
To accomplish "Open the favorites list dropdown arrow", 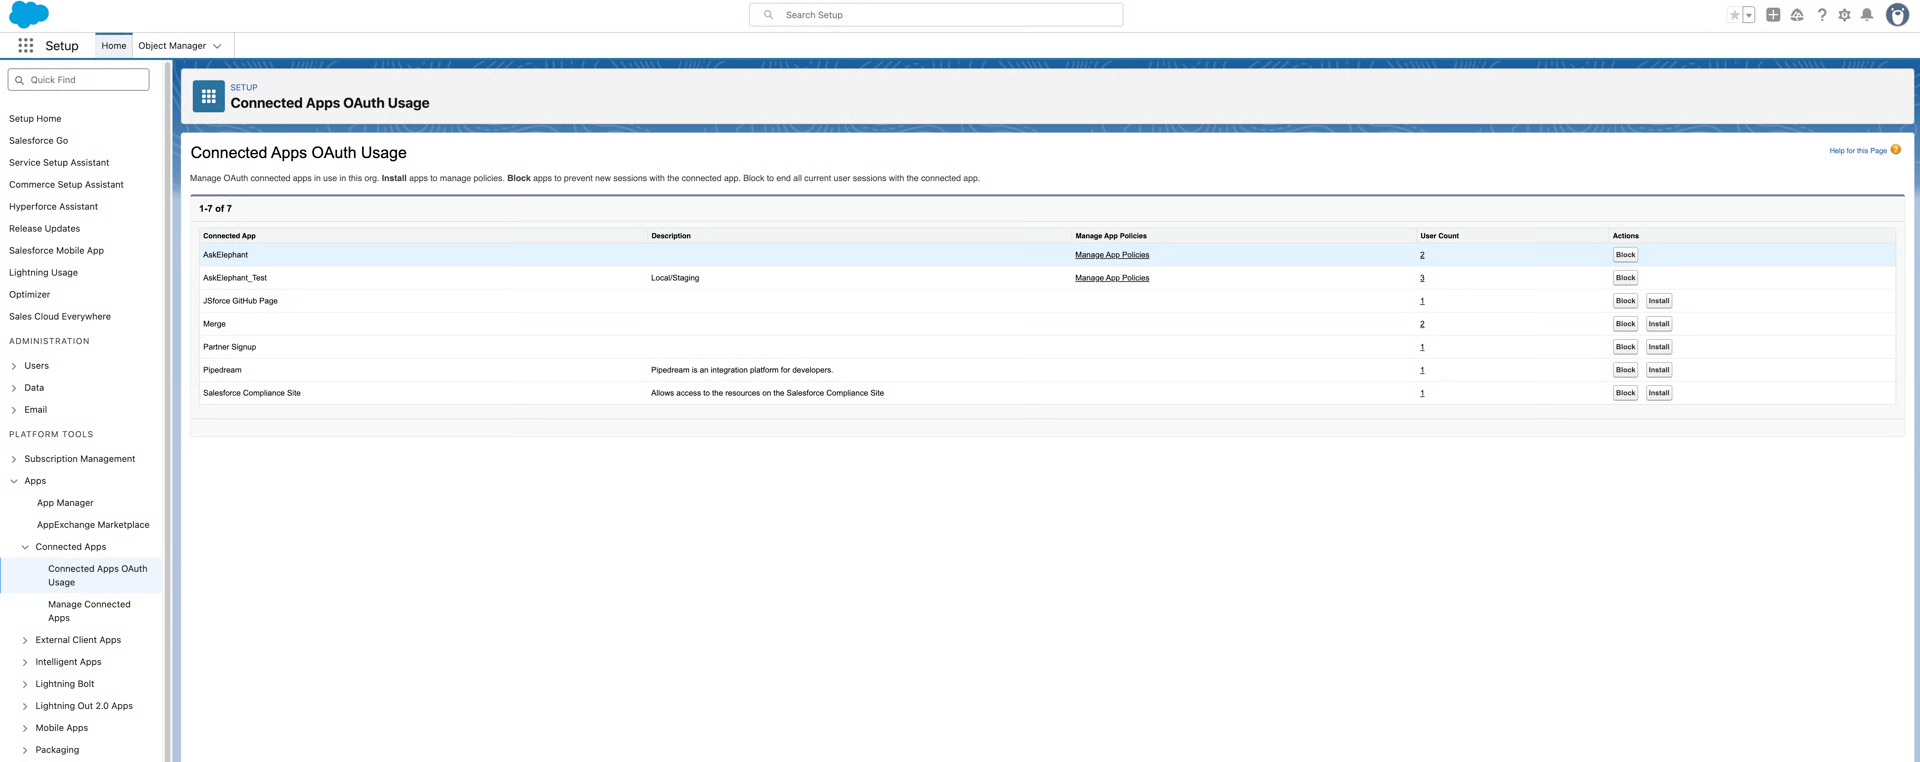I will 1749,15.
